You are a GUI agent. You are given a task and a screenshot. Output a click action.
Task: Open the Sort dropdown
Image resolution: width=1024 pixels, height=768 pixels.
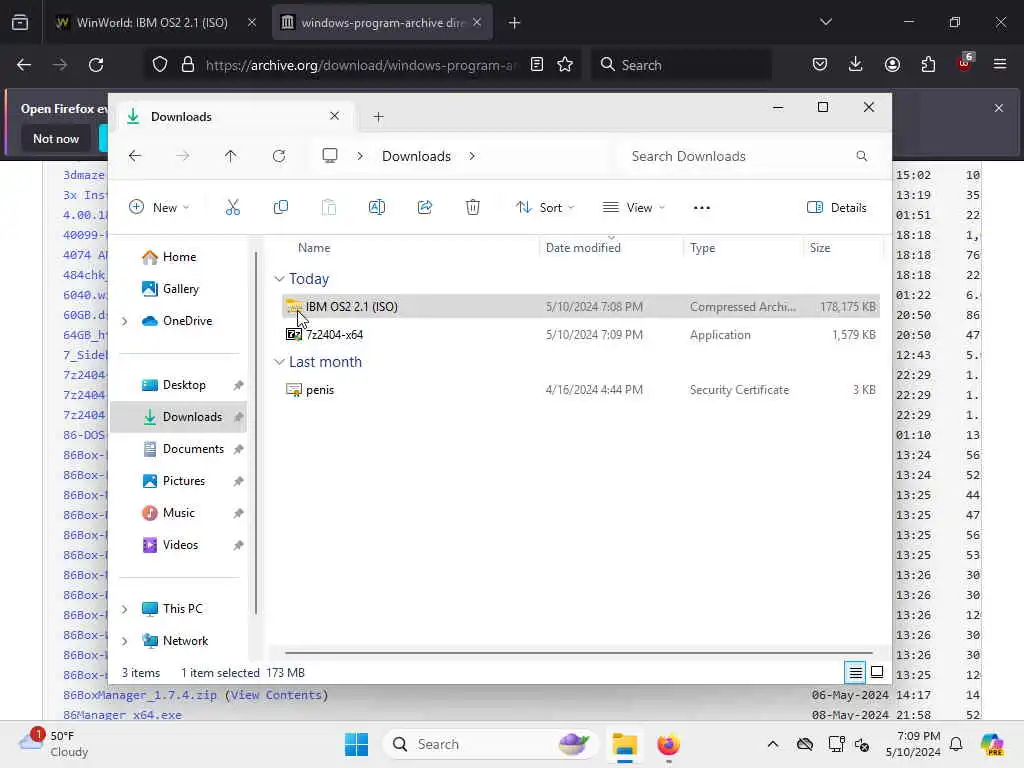click(545, 208)
